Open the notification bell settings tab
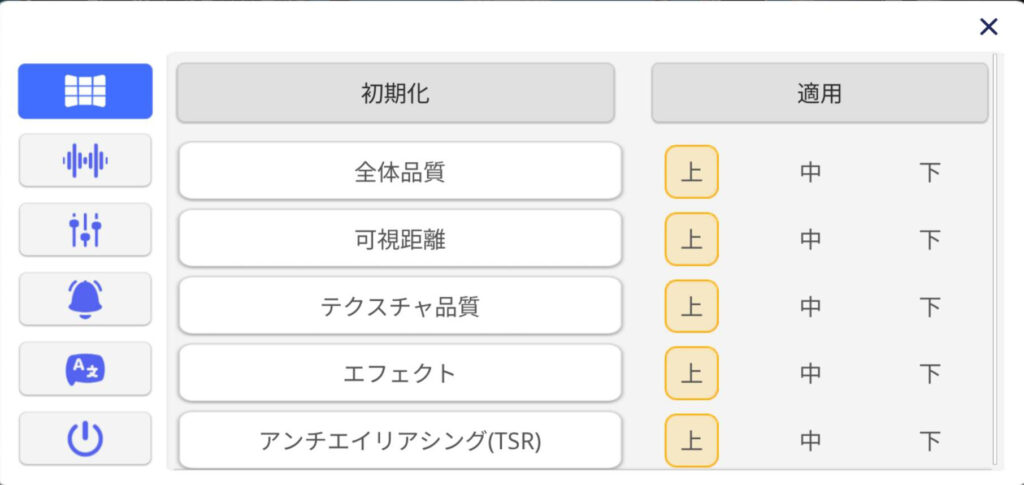Screen dimensions: 1024x485 point(85,299)
